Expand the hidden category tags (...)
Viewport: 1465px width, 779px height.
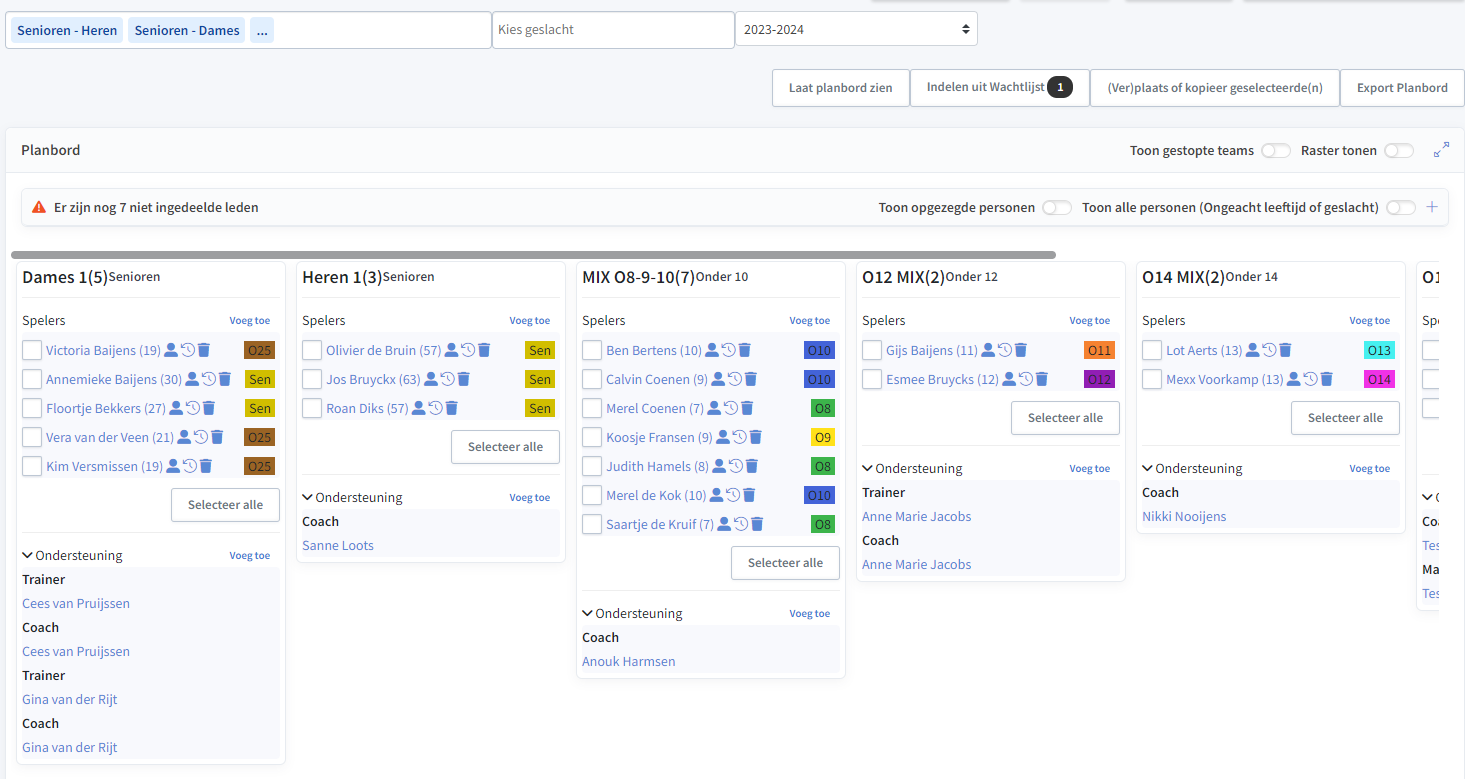pos(262,30)
